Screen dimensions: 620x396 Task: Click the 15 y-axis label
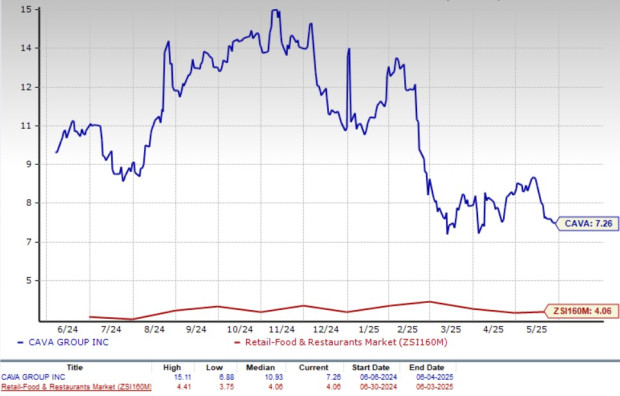(x=26, y=9)
